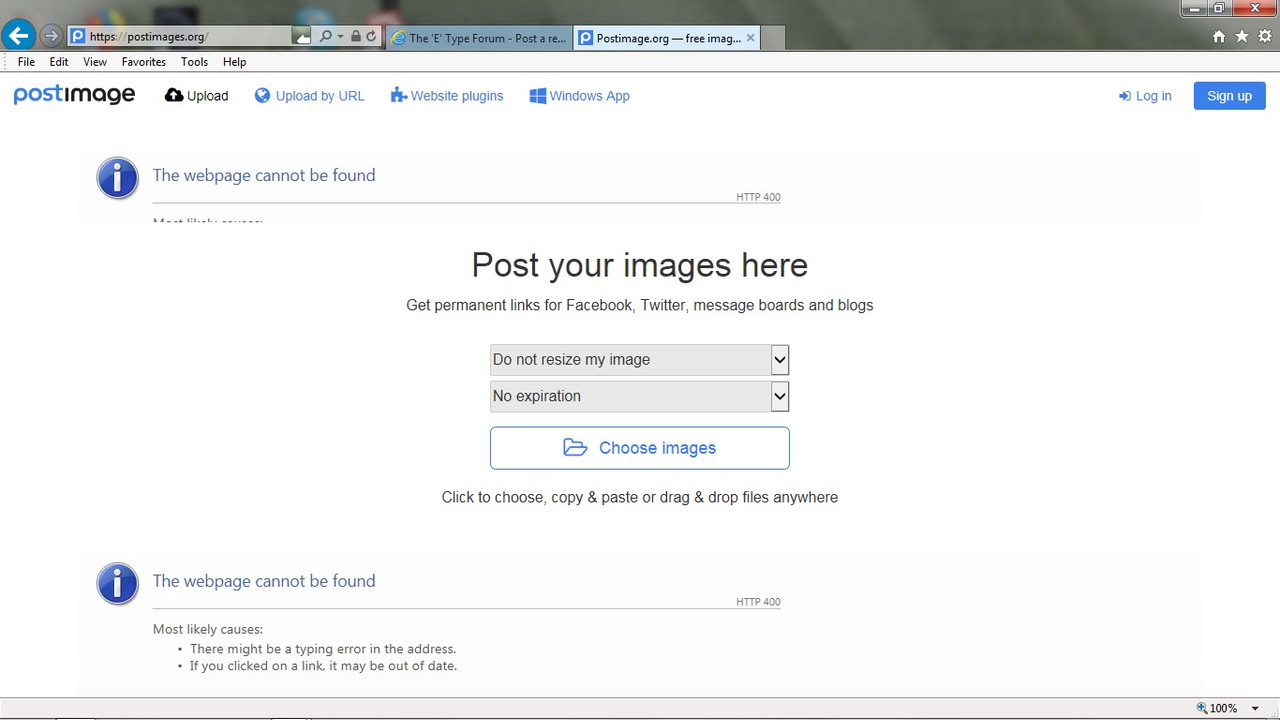Click the upper blue info icon
The width and height of the screenshot is (1280, 720).
117,178
